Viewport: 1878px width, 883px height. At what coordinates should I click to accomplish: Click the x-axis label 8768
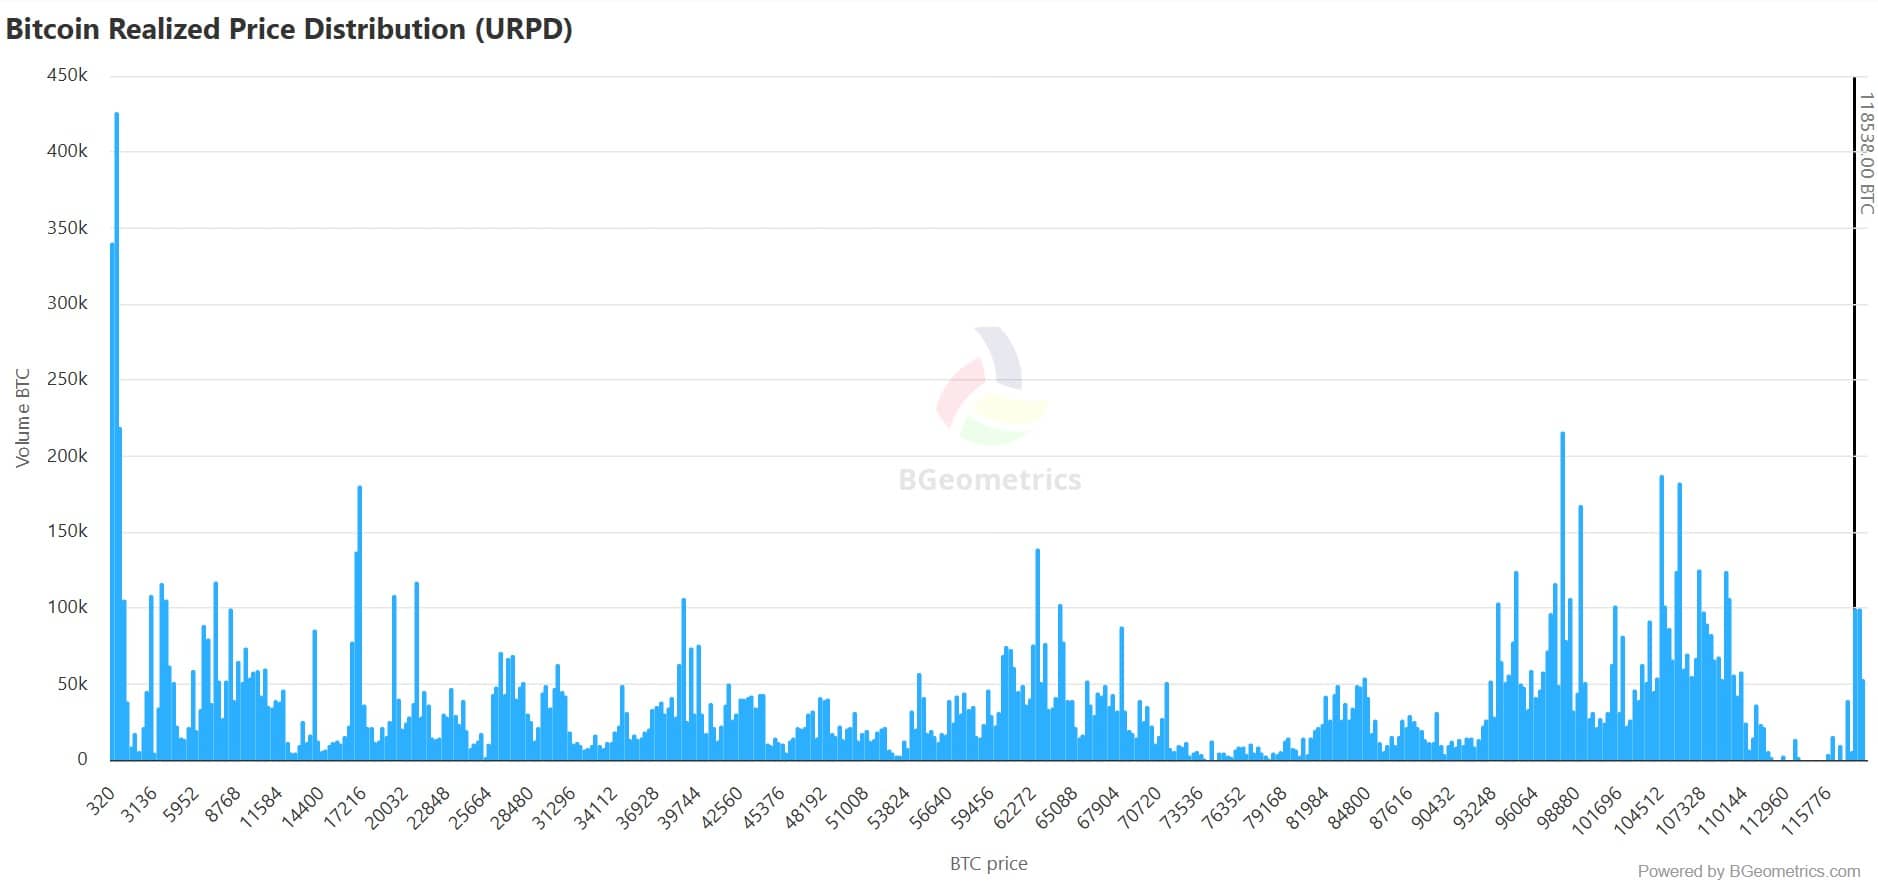pos(222,805)
